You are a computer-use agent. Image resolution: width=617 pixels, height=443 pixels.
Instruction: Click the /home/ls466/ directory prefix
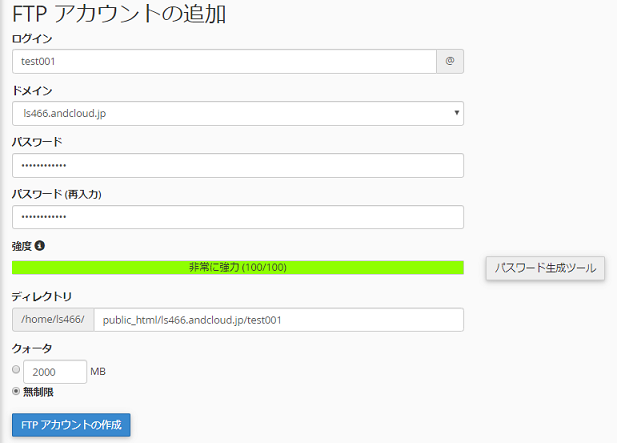tap(53, 320)
